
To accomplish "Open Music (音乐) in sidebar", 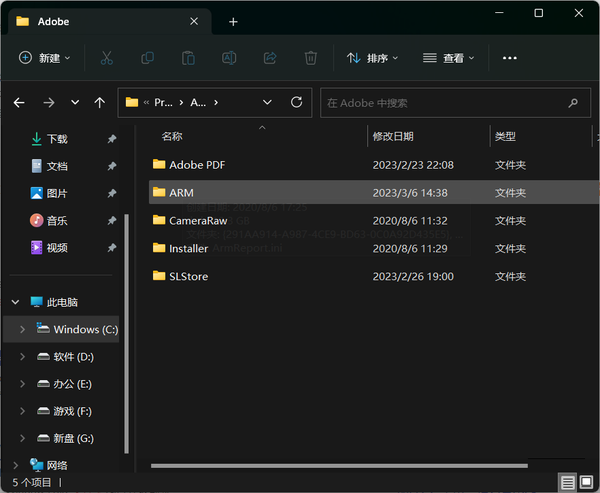I will (x=57, y=220).
